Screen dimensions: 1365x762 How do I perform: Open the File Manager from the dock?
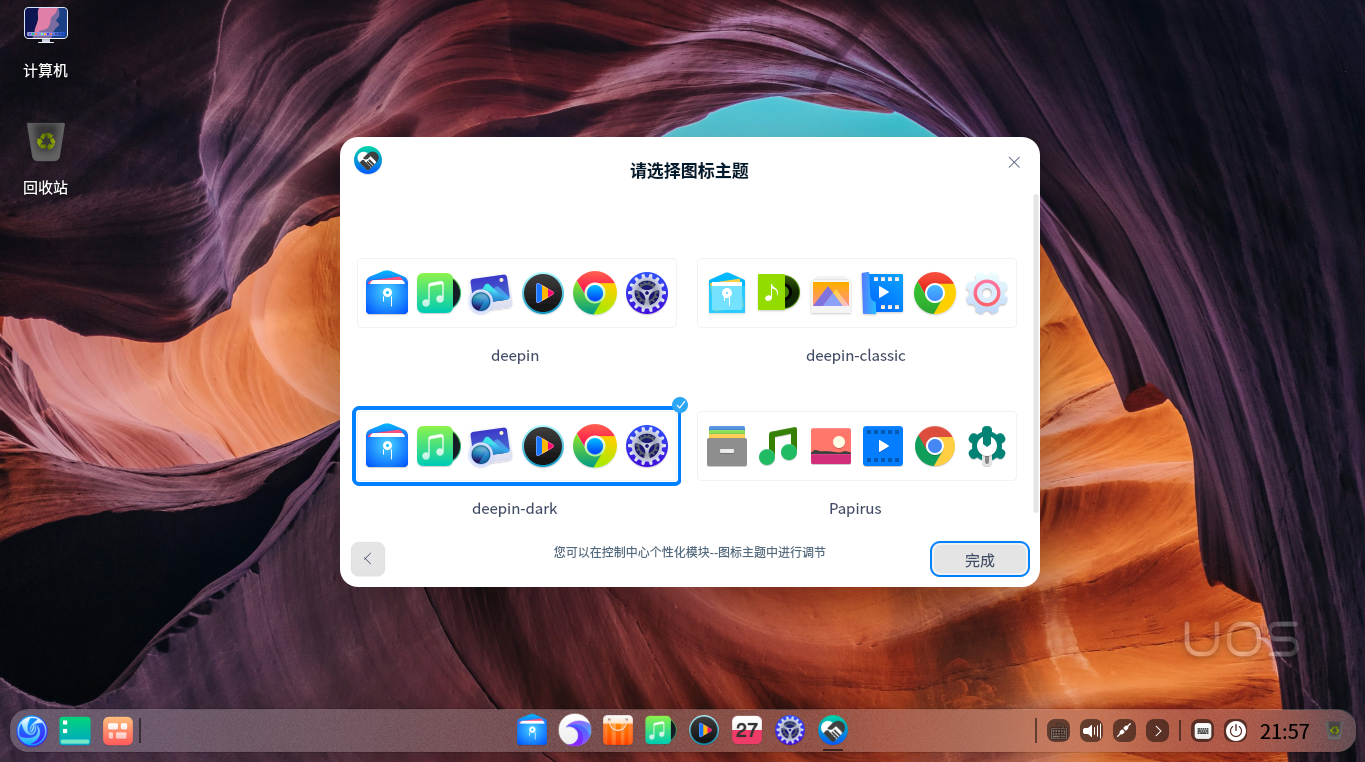532,731
